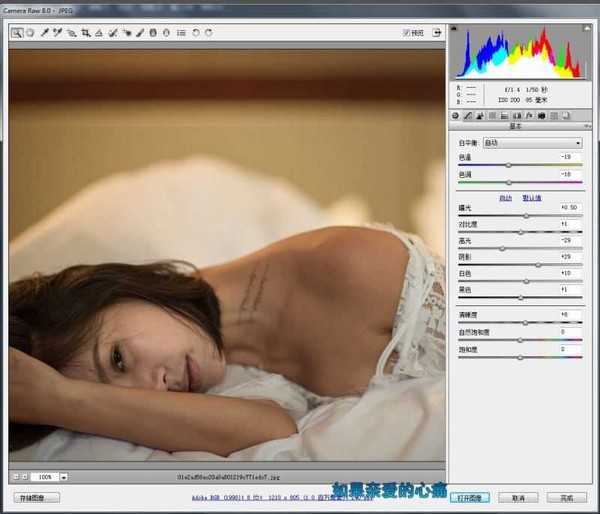Click the Auto (自动) tone link
This screenshot has width=600, height=514.
(506, 198)
